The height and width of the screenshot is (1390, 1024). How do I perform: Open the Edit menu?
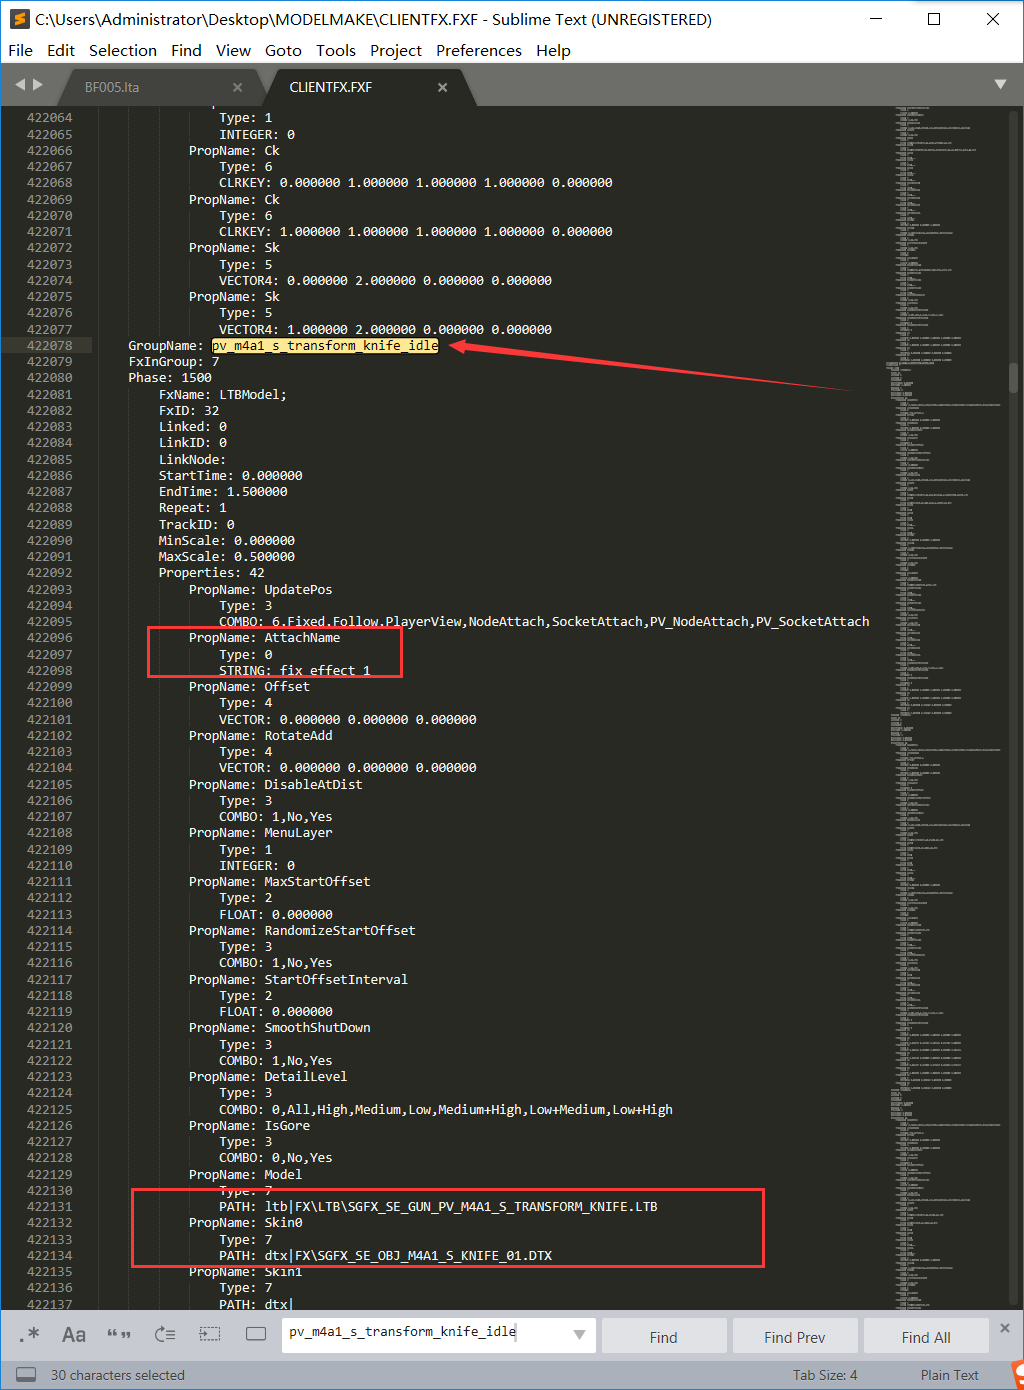pyautogui.click(x=61, y=50)
